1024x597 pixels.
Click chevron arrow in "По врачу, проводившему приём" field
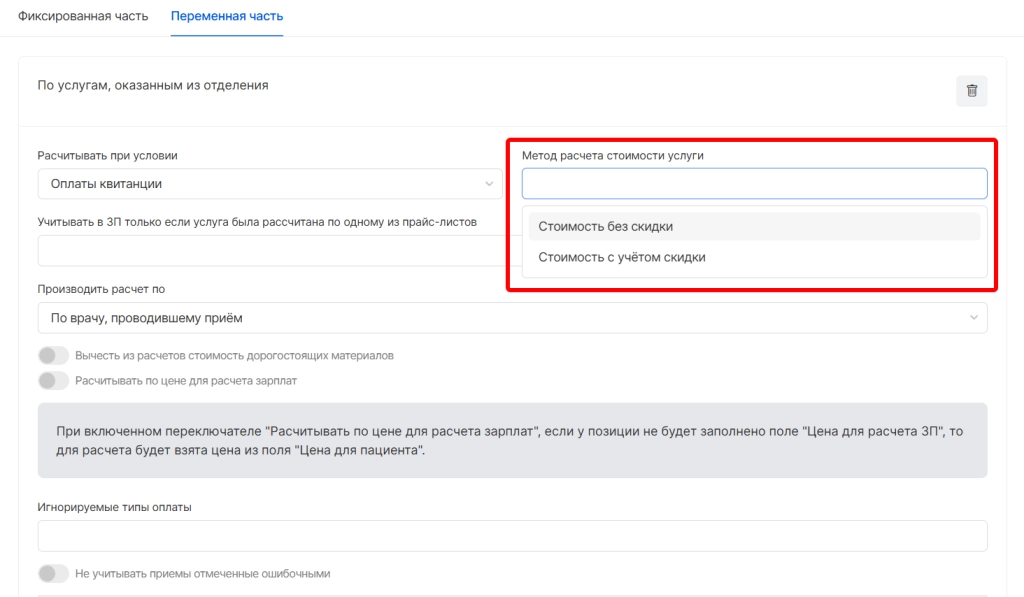[974, 318]
